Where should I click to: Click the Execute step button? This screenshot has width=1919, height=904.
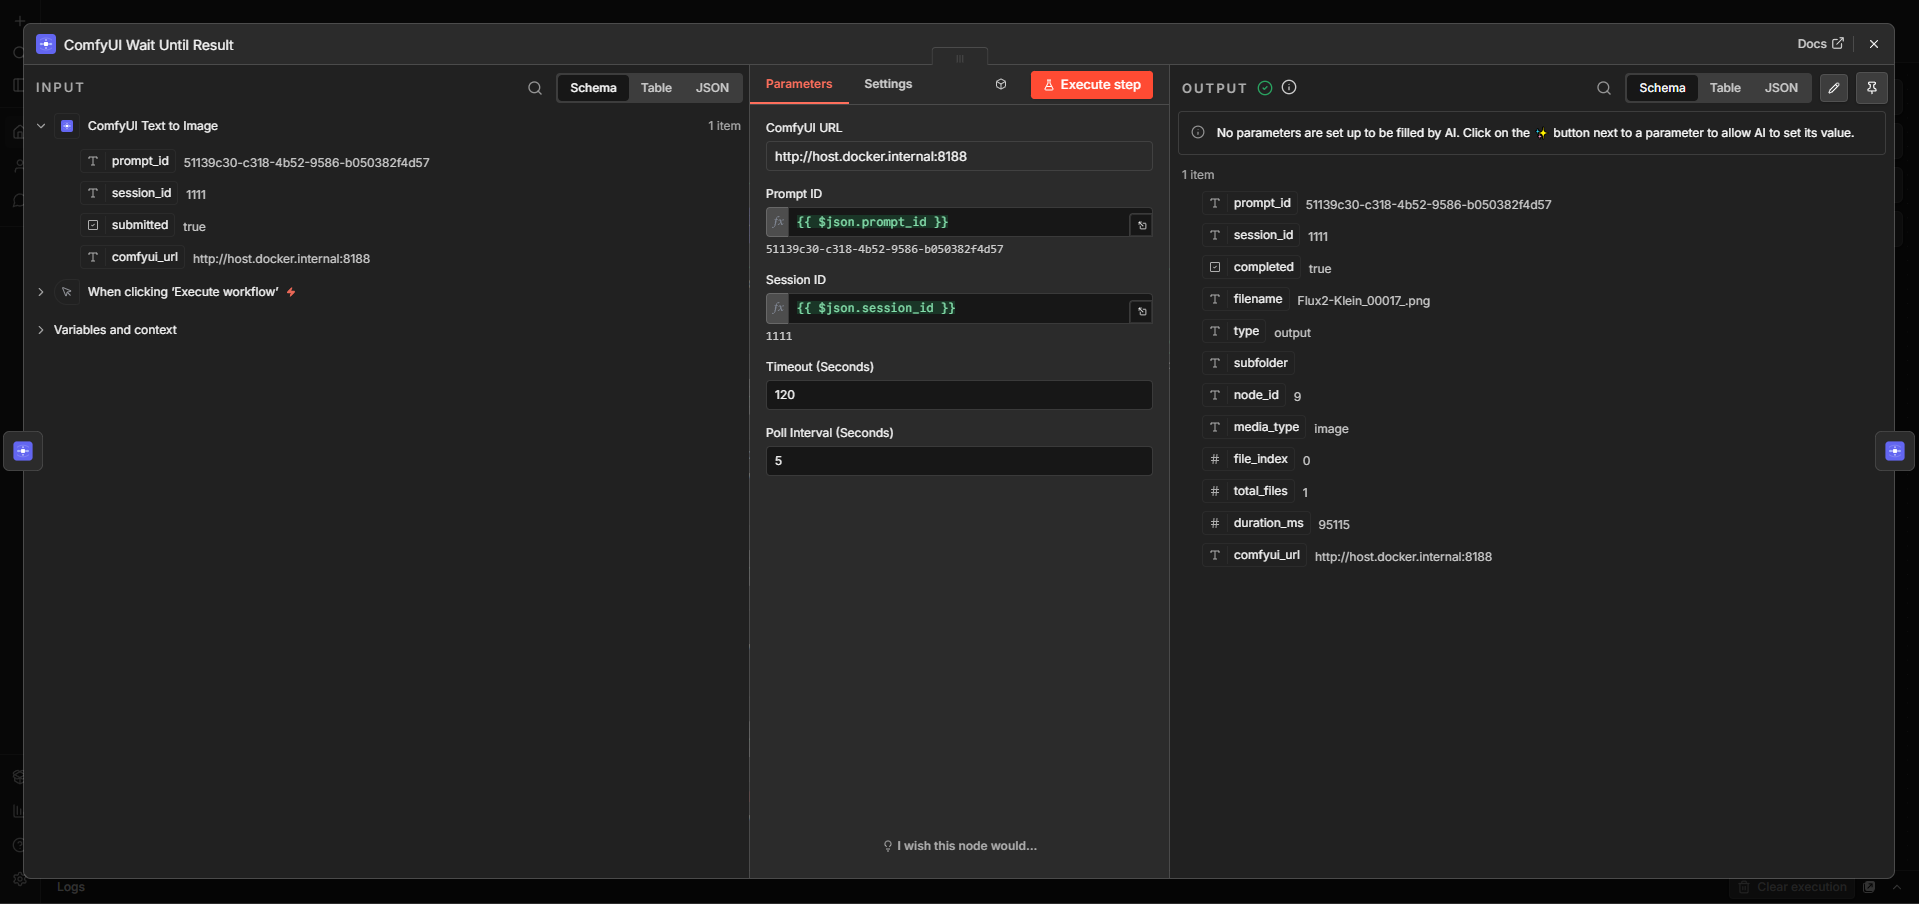[1091, 85]
